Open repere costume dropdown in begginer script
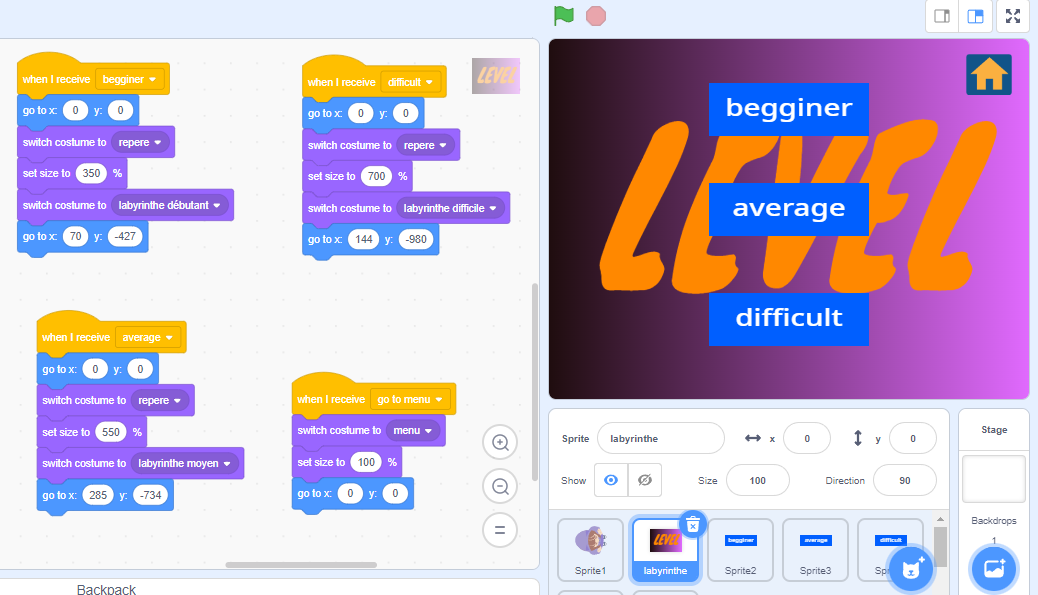Viewport: 1038px width, 595px height. point(140,142)
